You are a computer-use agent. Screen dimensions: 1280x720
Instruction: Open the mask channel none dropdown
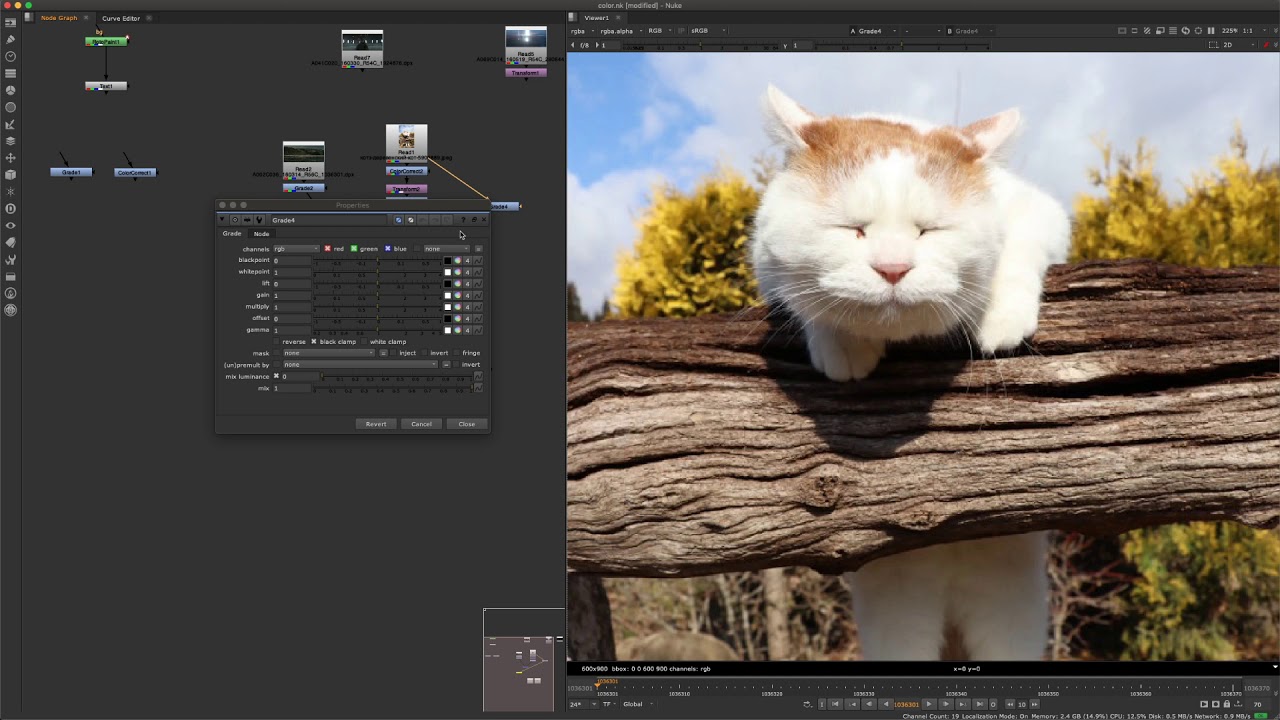point(328,353)
